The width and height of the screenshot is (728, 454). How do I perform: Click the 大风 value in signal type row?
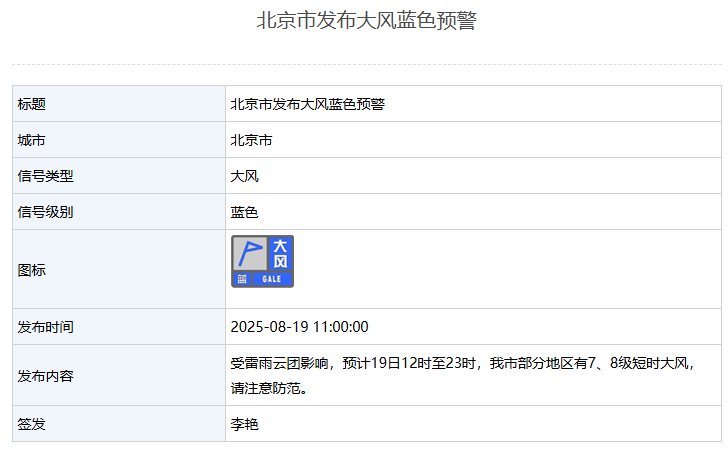pos(245,176)
